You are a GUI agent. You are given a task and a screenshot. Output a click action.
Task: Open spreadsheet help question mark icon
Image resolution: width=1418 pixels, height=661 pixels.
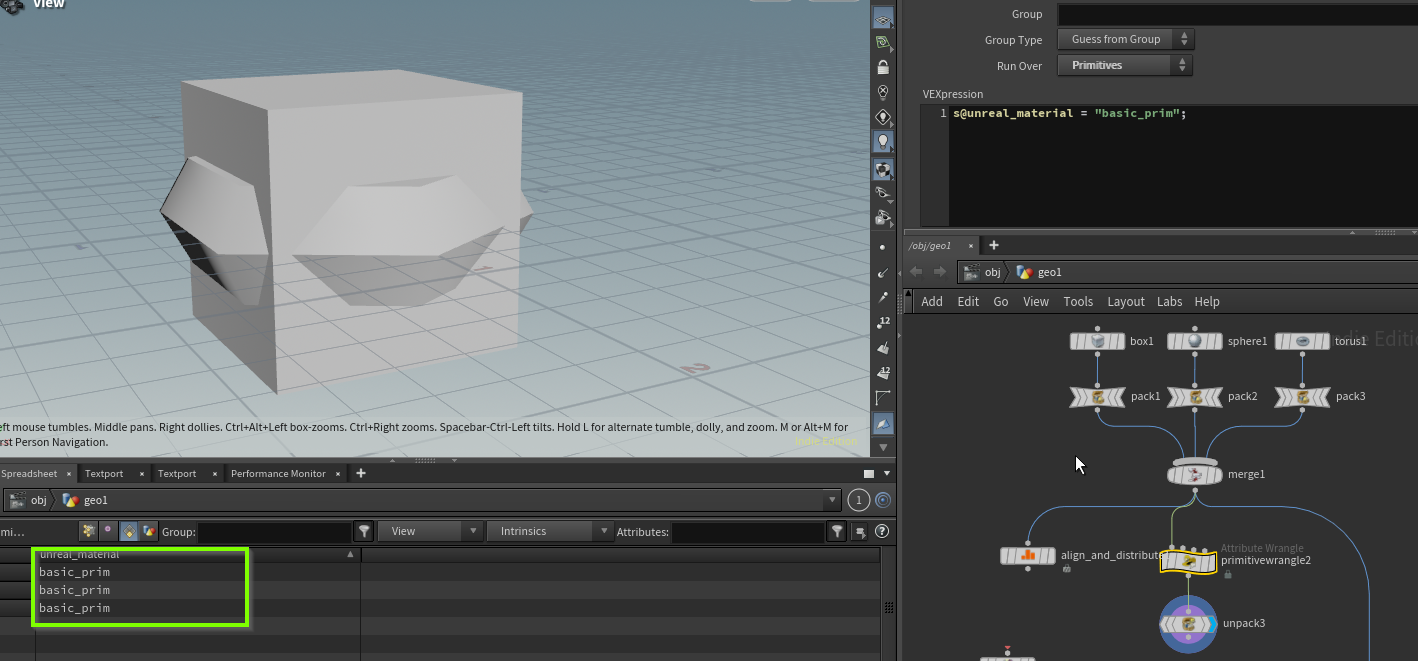882,532
